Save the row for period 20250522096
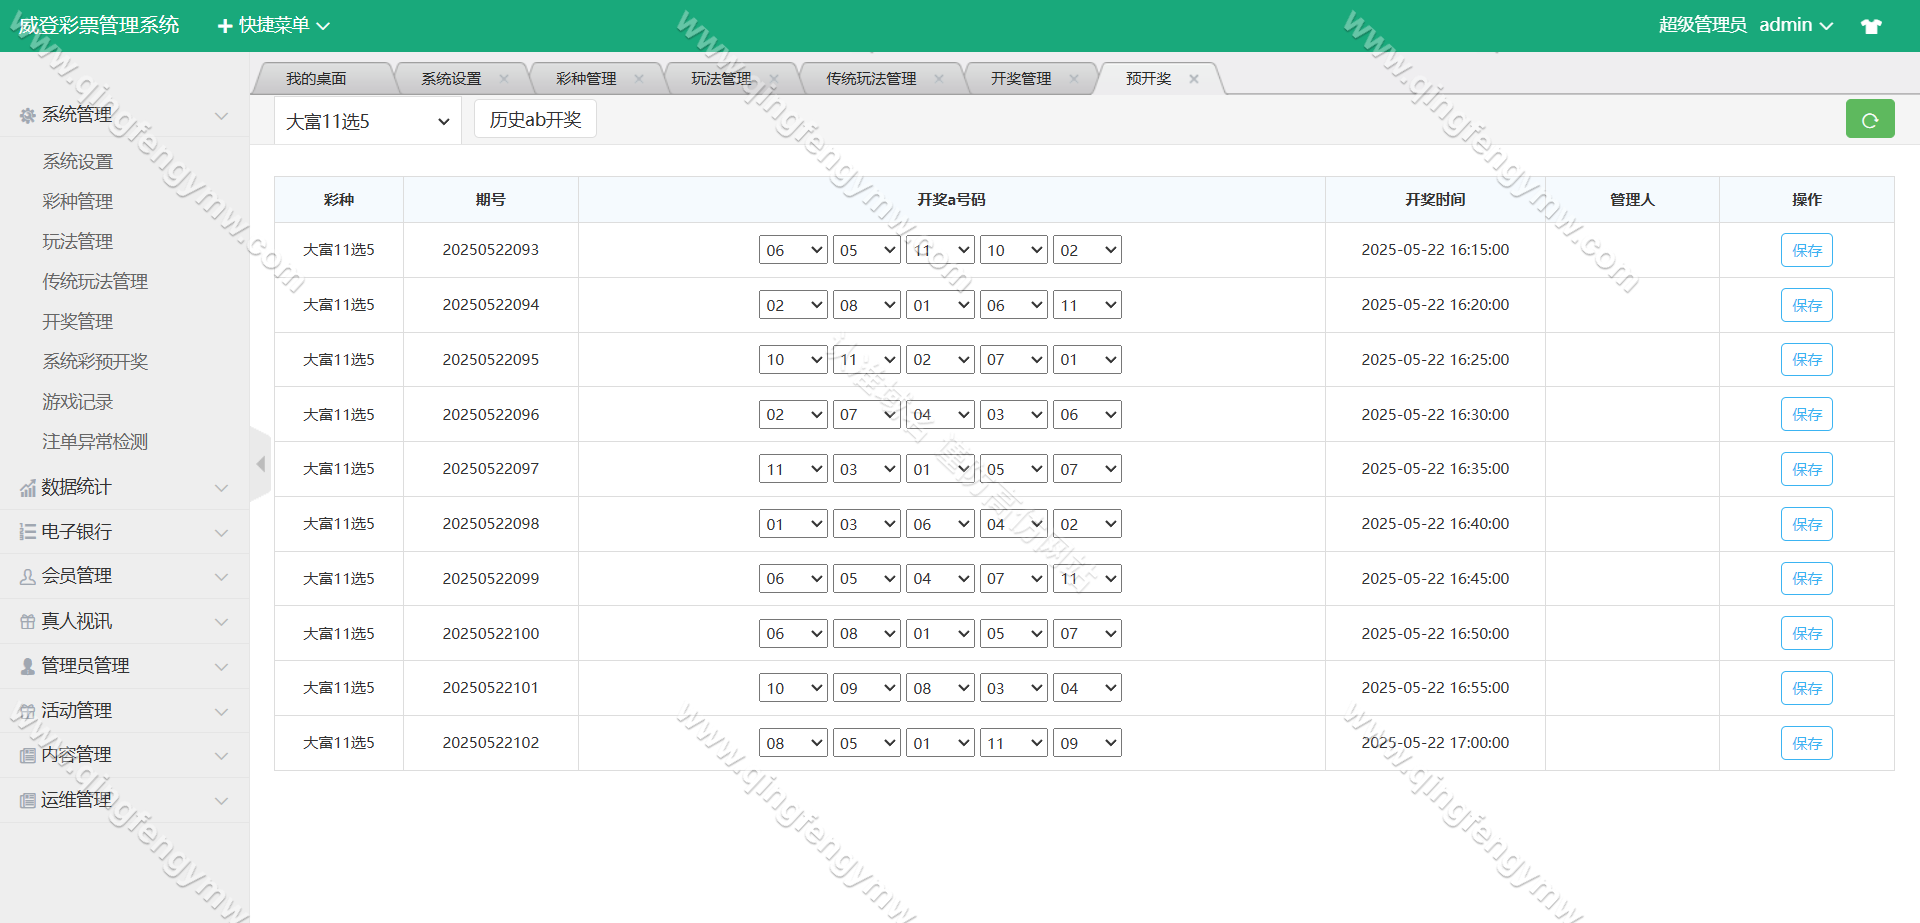Screen dimensions: 1920x923 (1806, 414)
